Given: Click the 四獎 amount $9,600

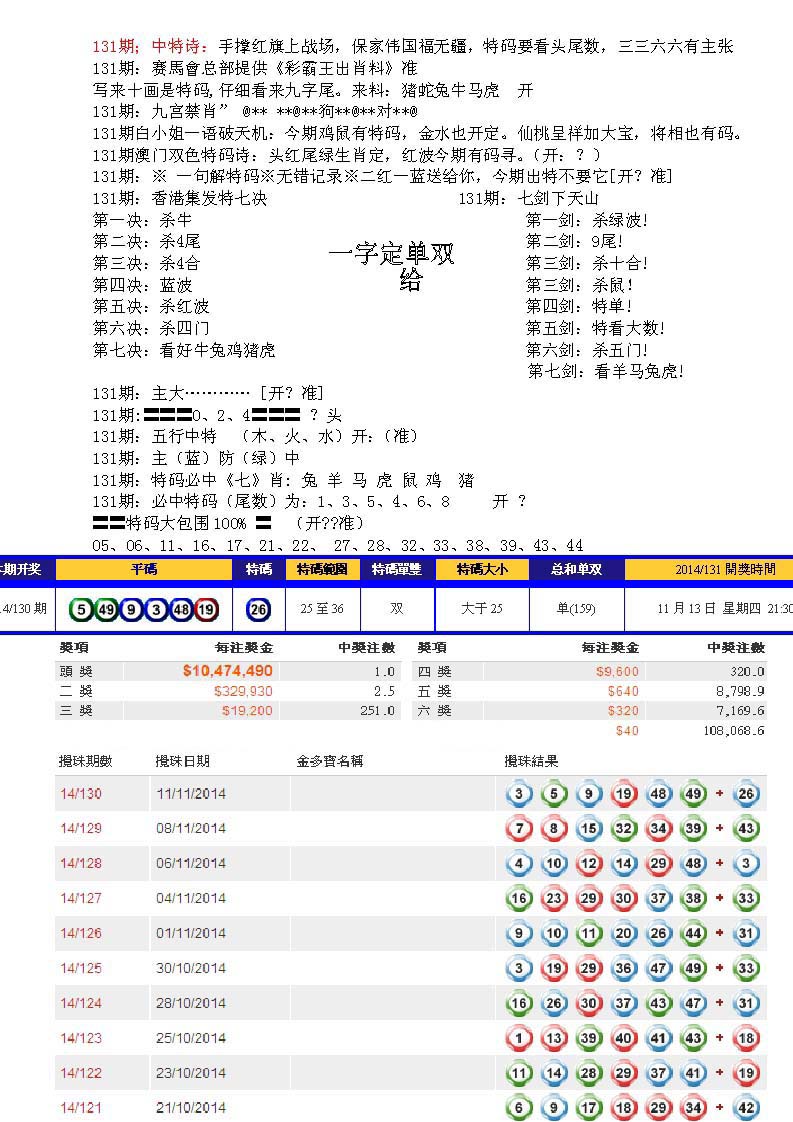Looking at the screenshot, I should (x=617, y=671).
